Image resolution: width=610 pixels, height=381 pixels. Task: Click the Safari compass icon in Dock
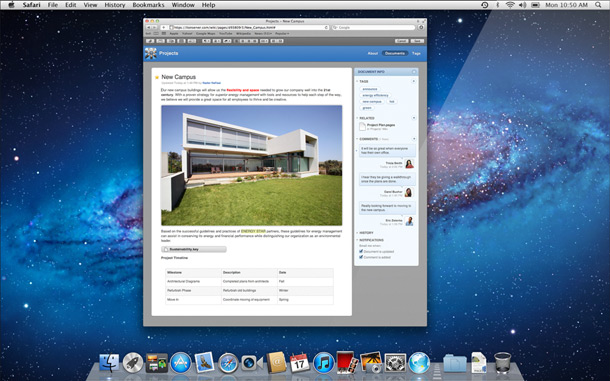[228, 363]
